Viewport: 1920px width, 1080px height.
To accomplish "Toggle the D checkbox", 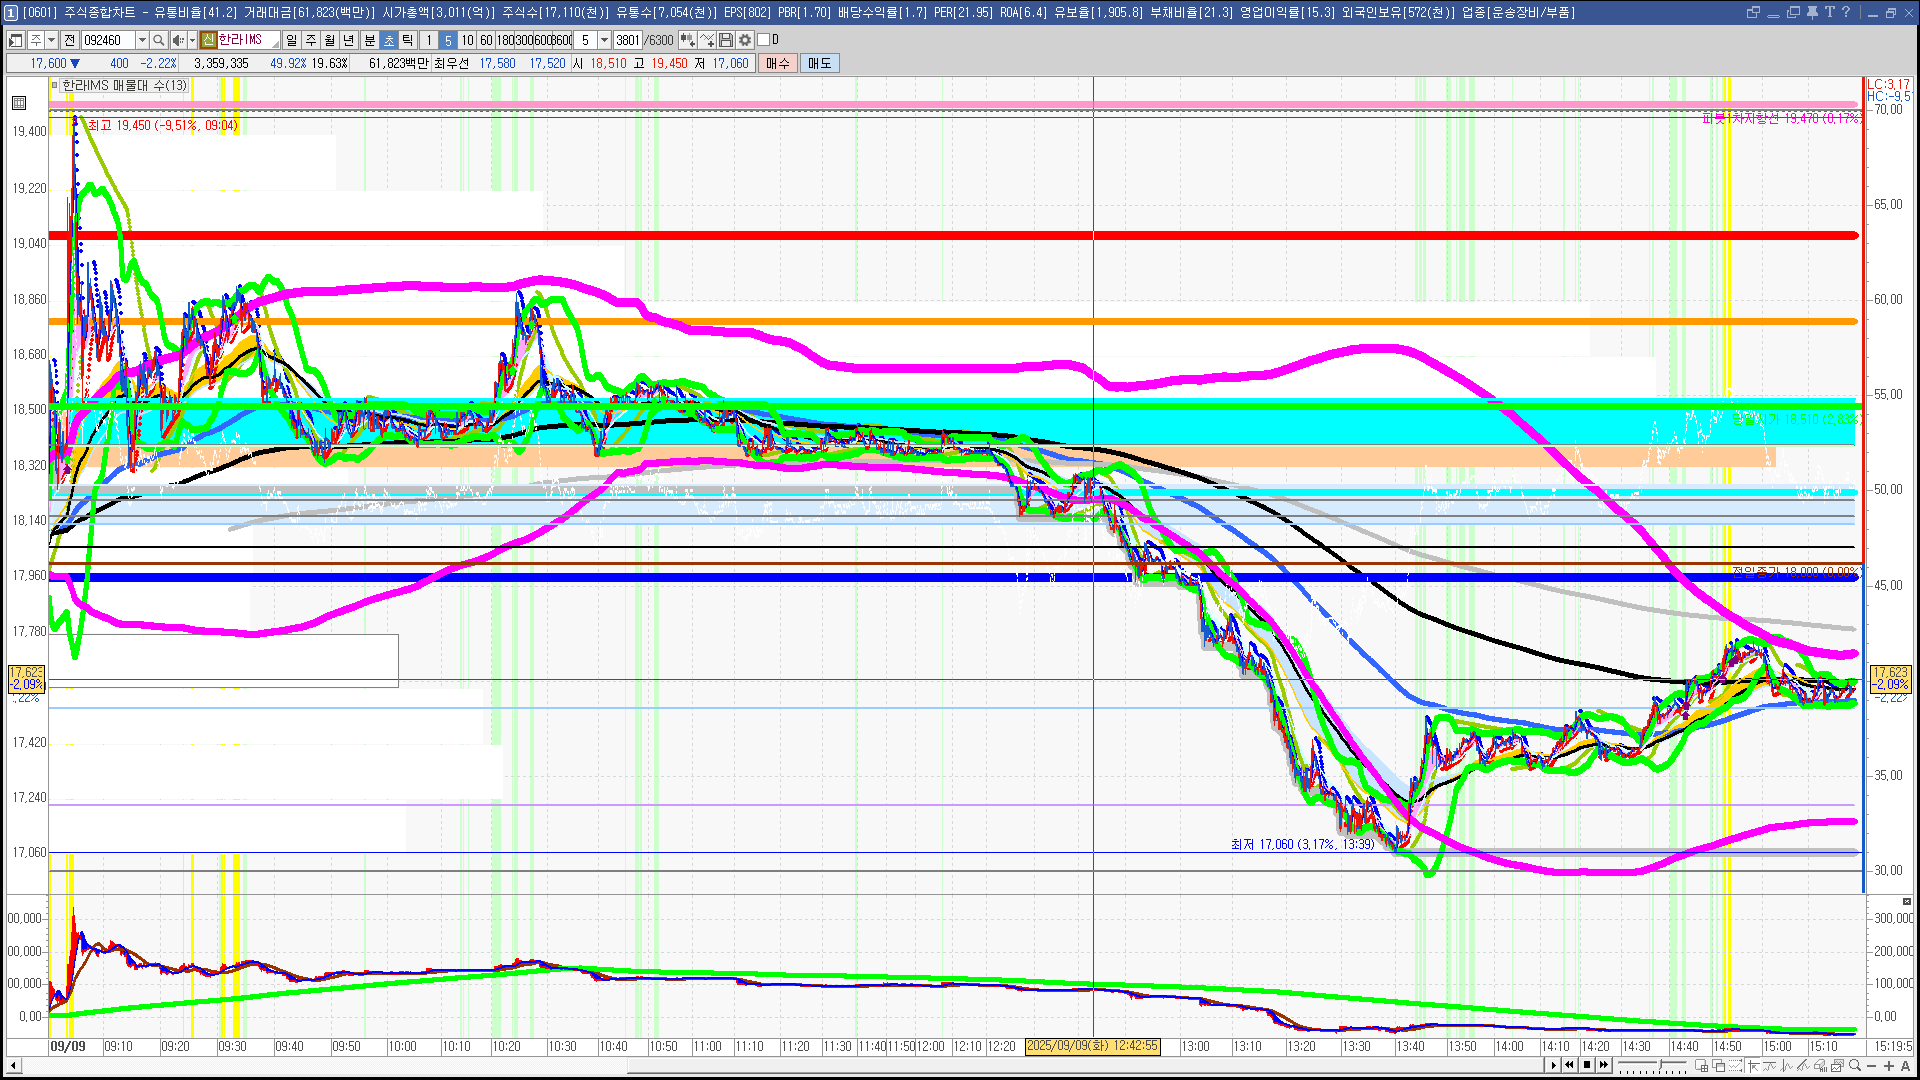I will (x=764, y=40).
